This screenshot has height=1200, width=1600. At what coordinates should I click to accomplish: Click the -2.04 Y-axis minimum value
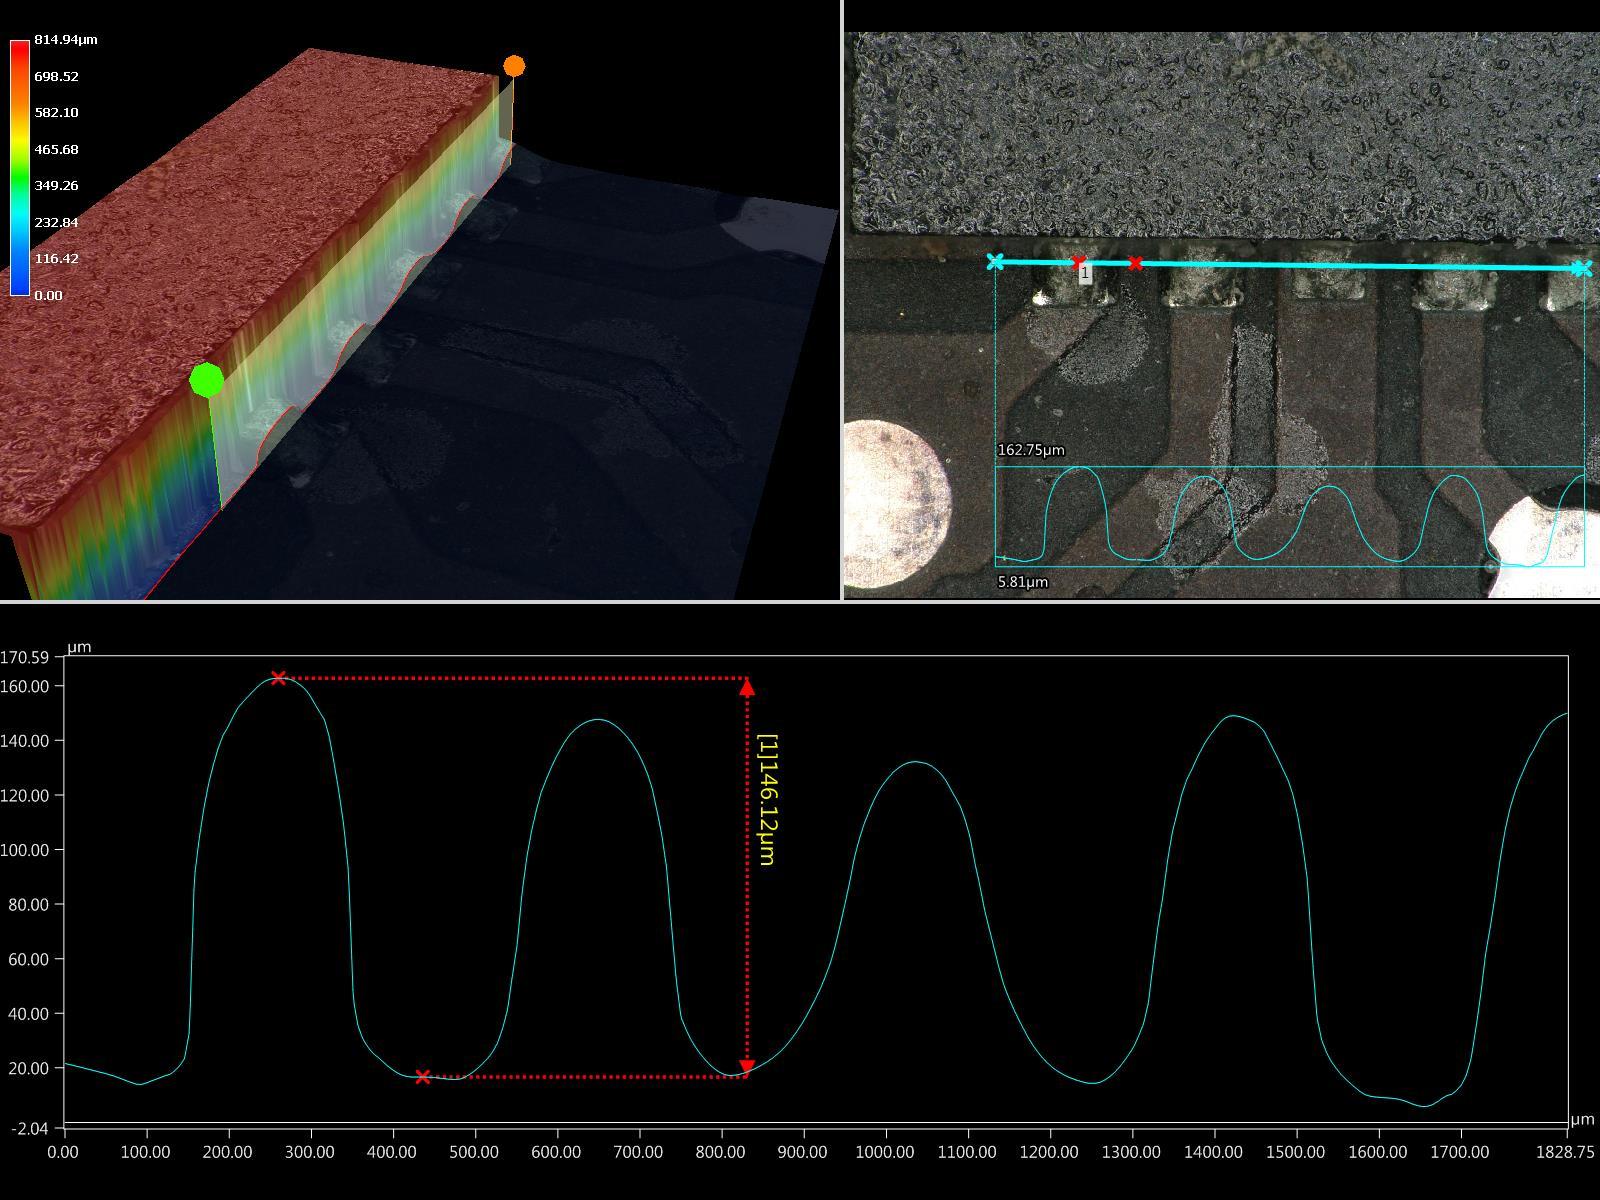30,1128
